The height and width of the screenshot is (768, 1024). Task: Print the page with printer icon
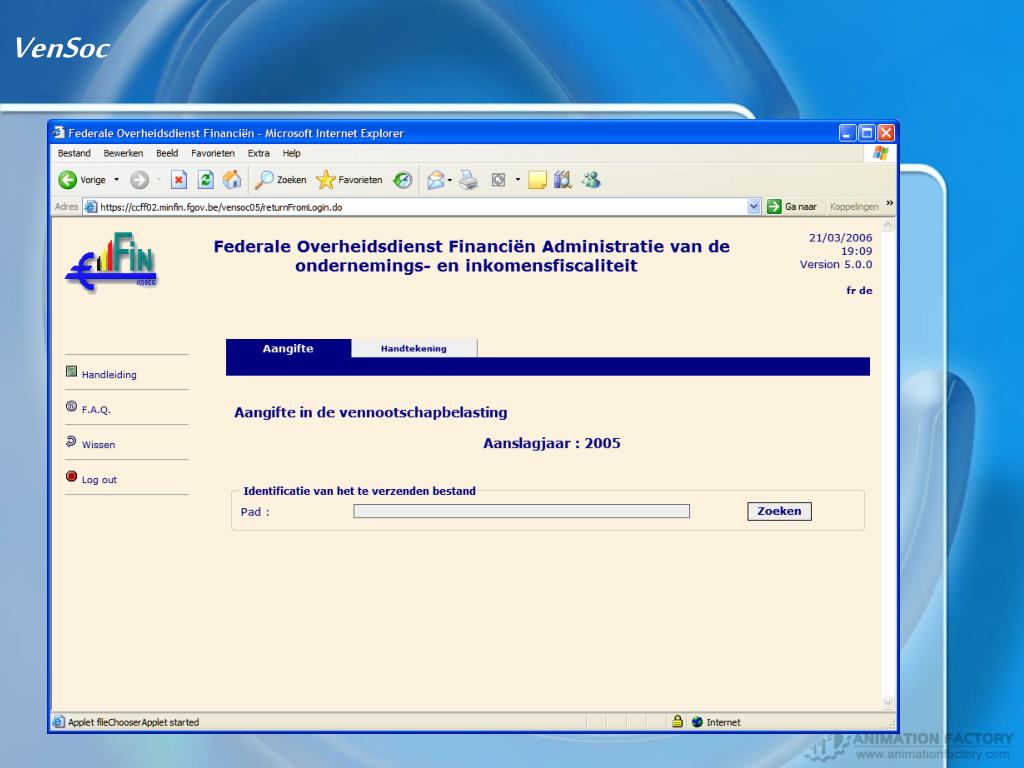(468, 180)
